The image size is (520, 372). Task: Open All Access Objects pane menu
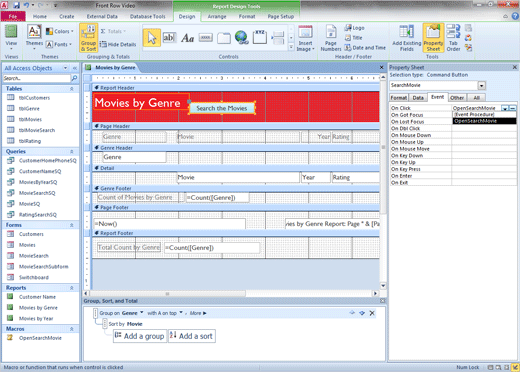[x=65, y=68]
